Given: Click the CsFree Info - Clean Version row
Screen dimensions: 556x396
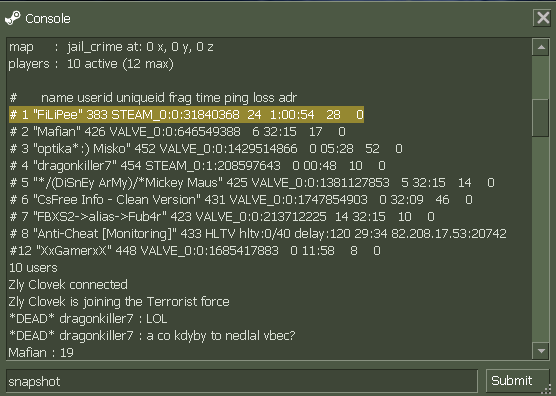Looking at the screenshot, I should [241, 200].
